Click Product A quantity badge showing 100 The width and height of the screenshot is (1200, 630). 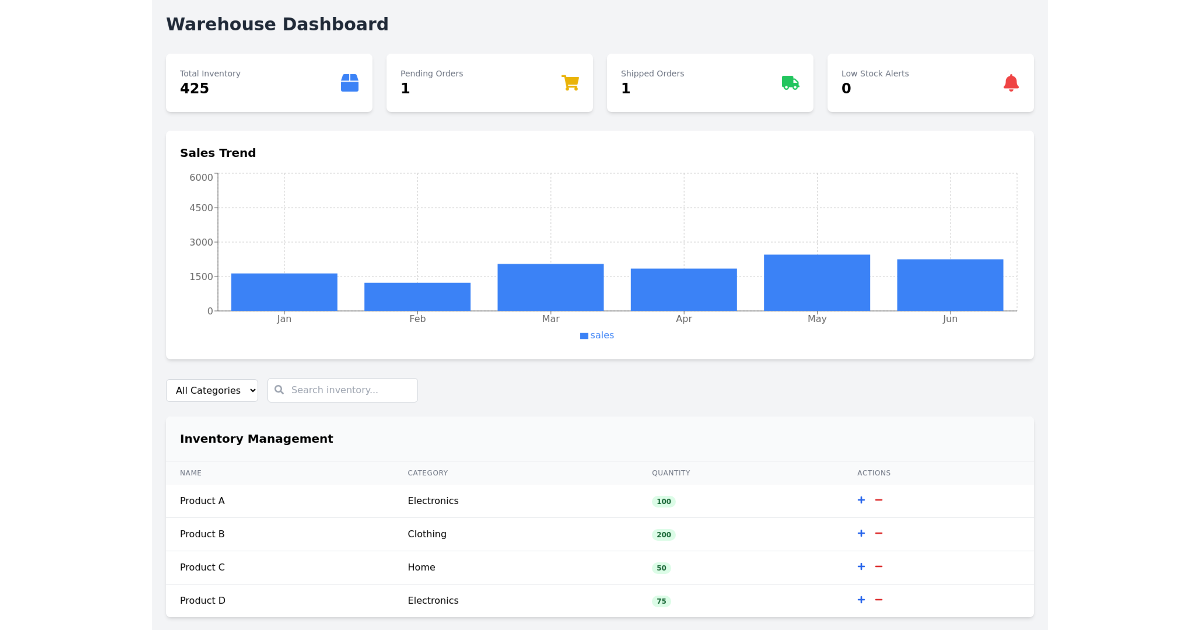[662, 501]
